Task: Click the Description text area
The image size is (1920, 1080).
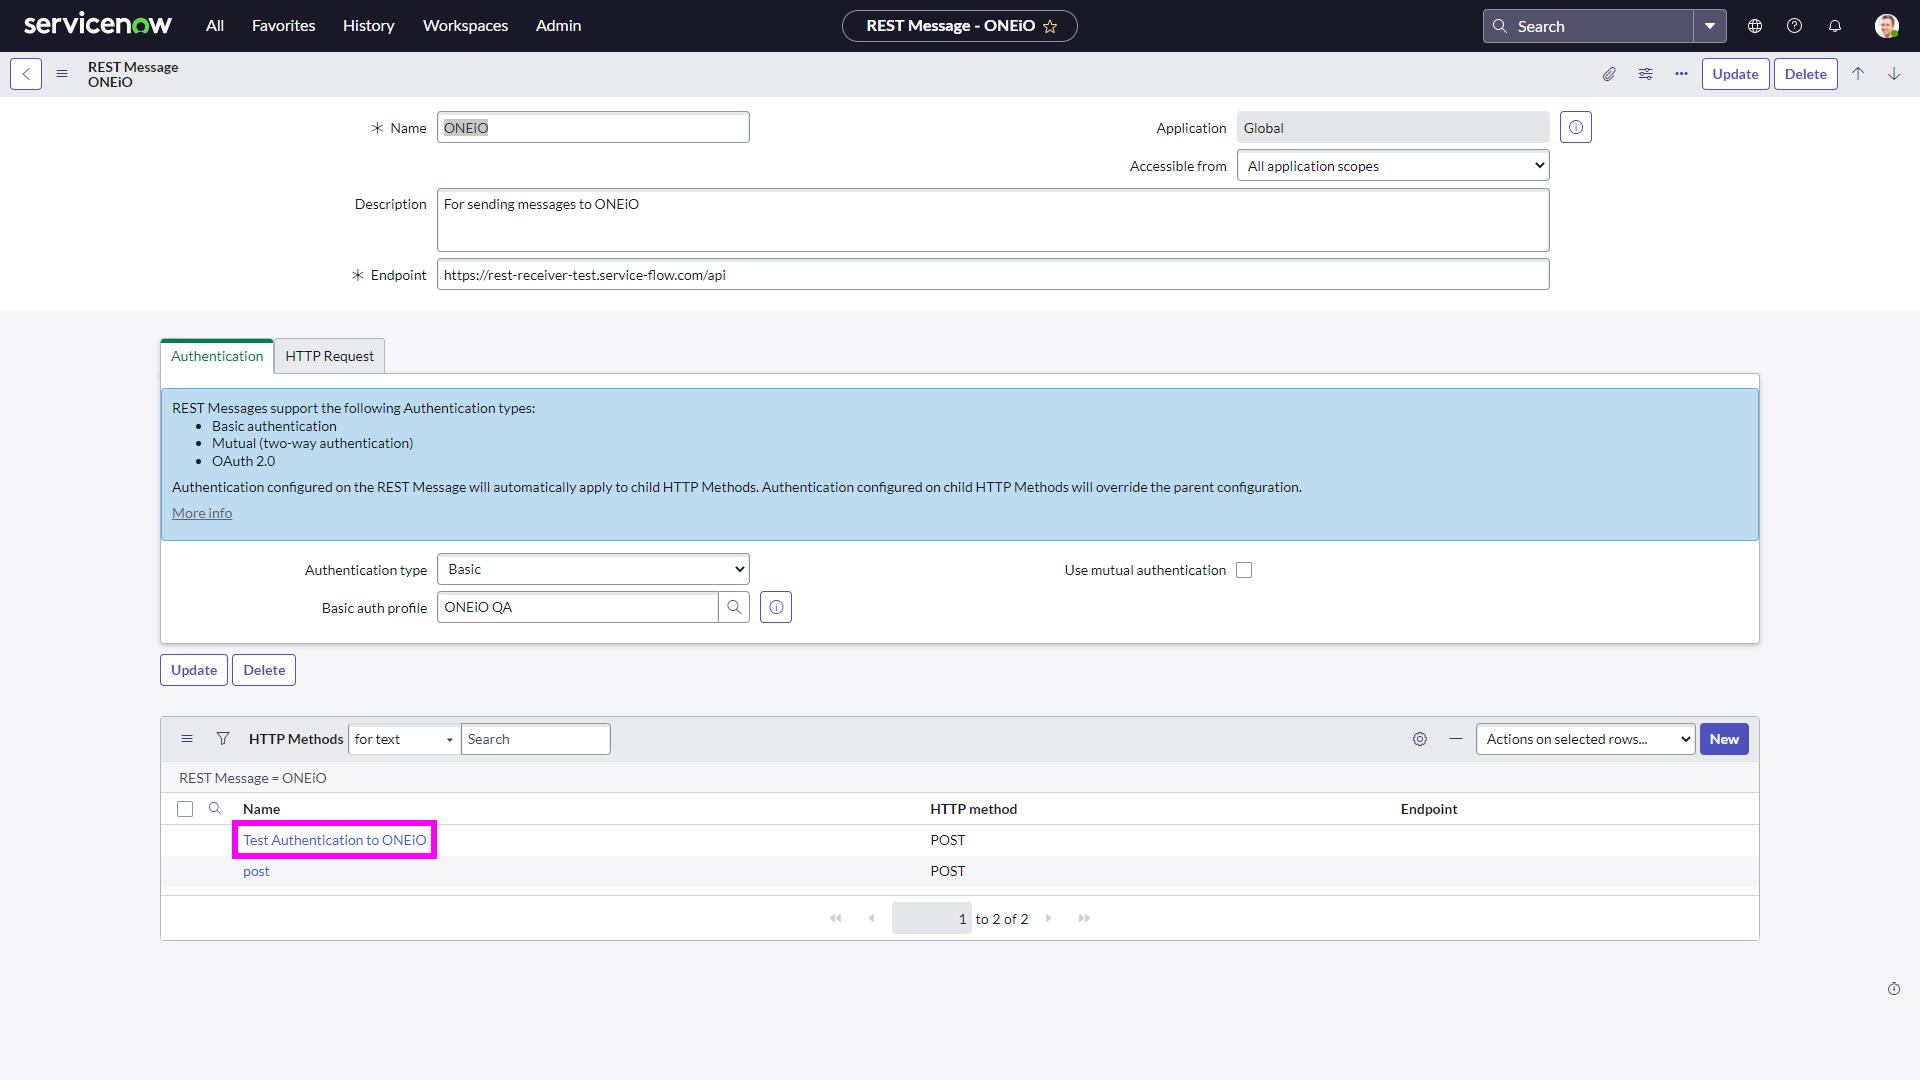Action: [x=993, y=220]
